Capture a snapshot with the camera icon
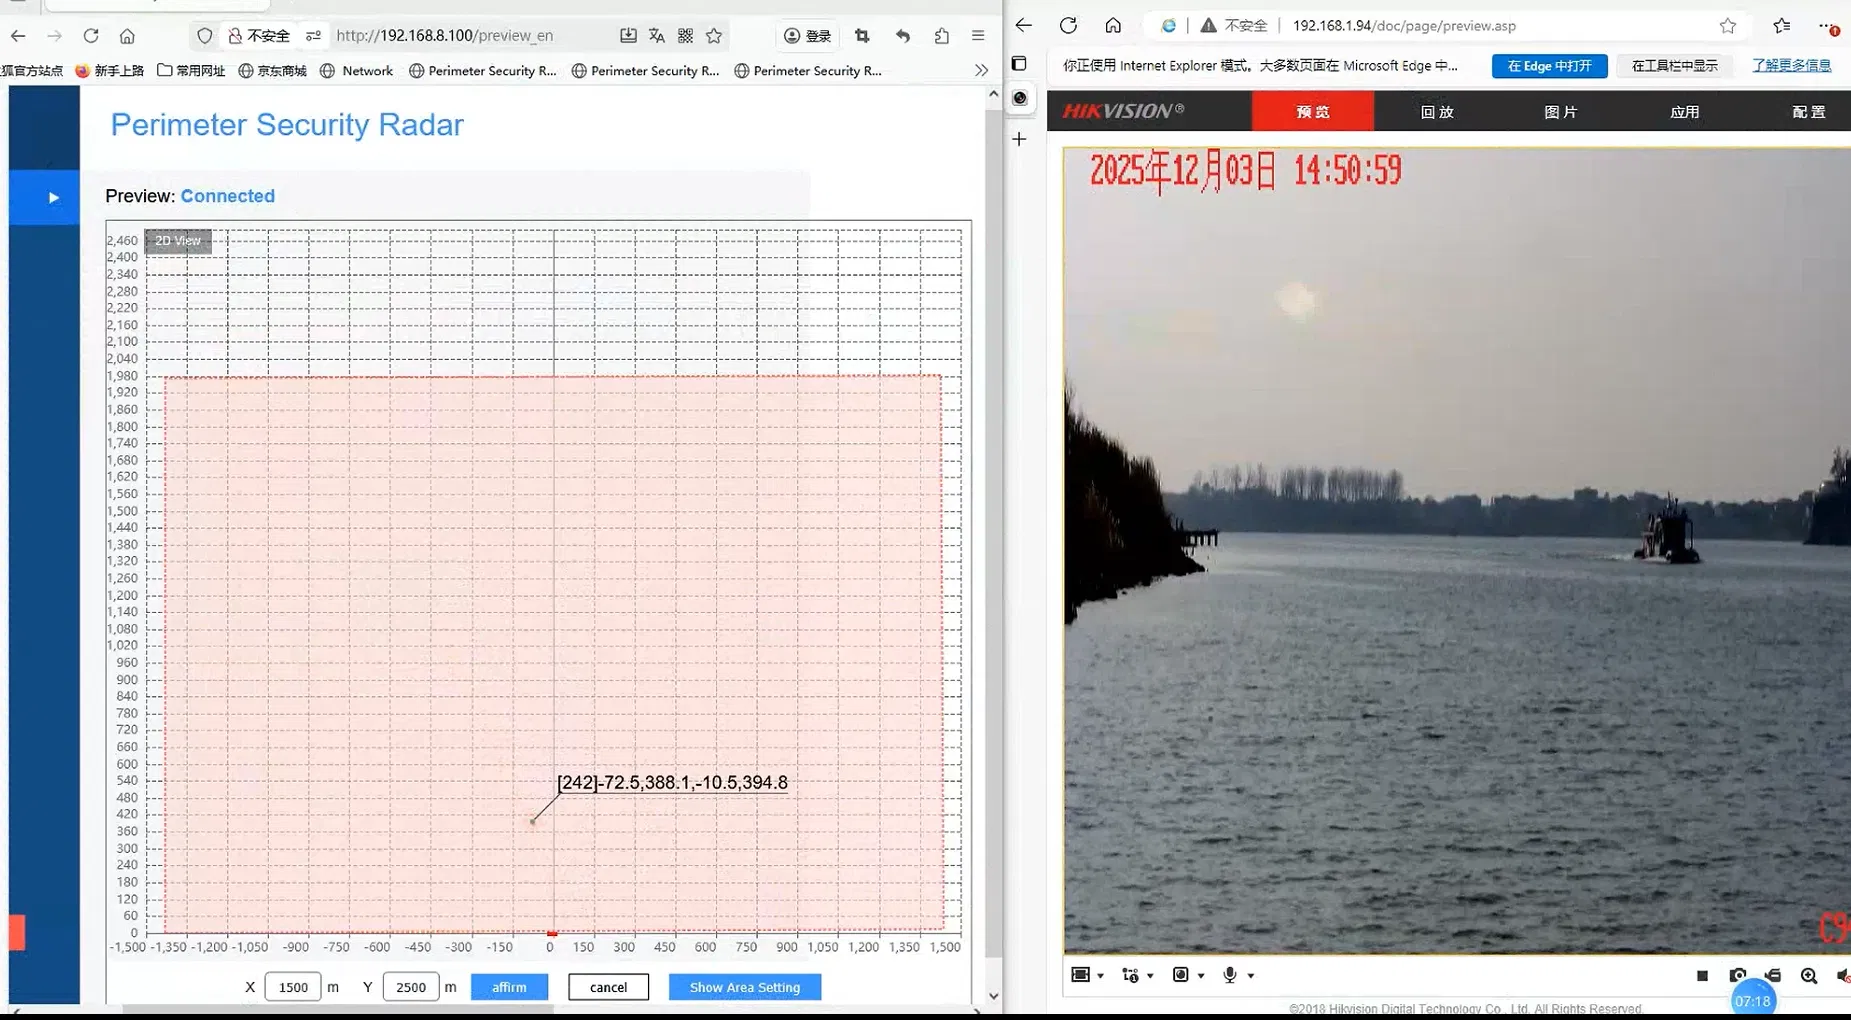Screen dimensions: 1851x1020 pos(1738,975)
